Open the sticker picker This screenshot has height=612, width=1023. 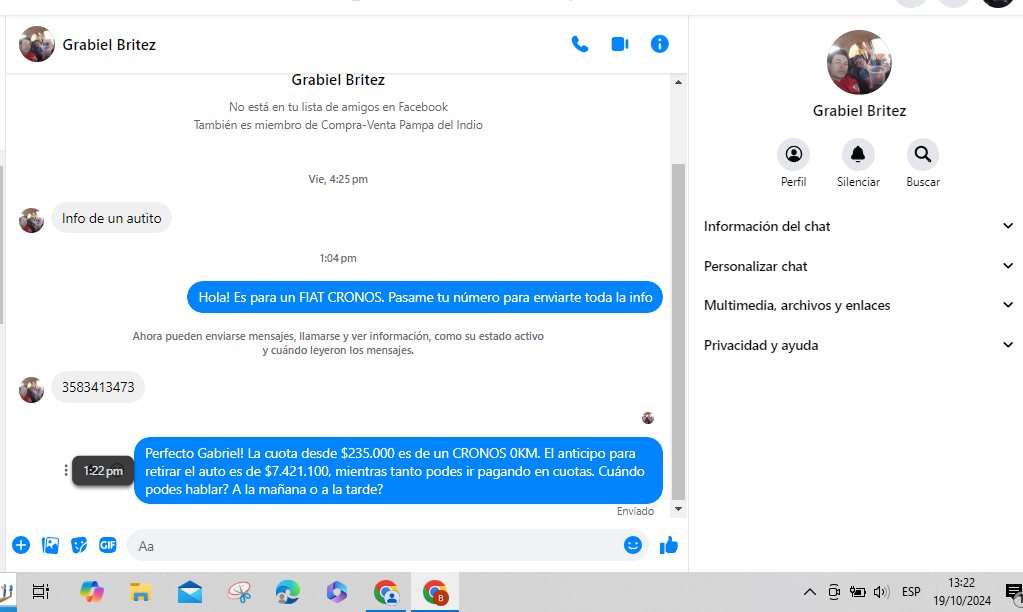(79, 545)
